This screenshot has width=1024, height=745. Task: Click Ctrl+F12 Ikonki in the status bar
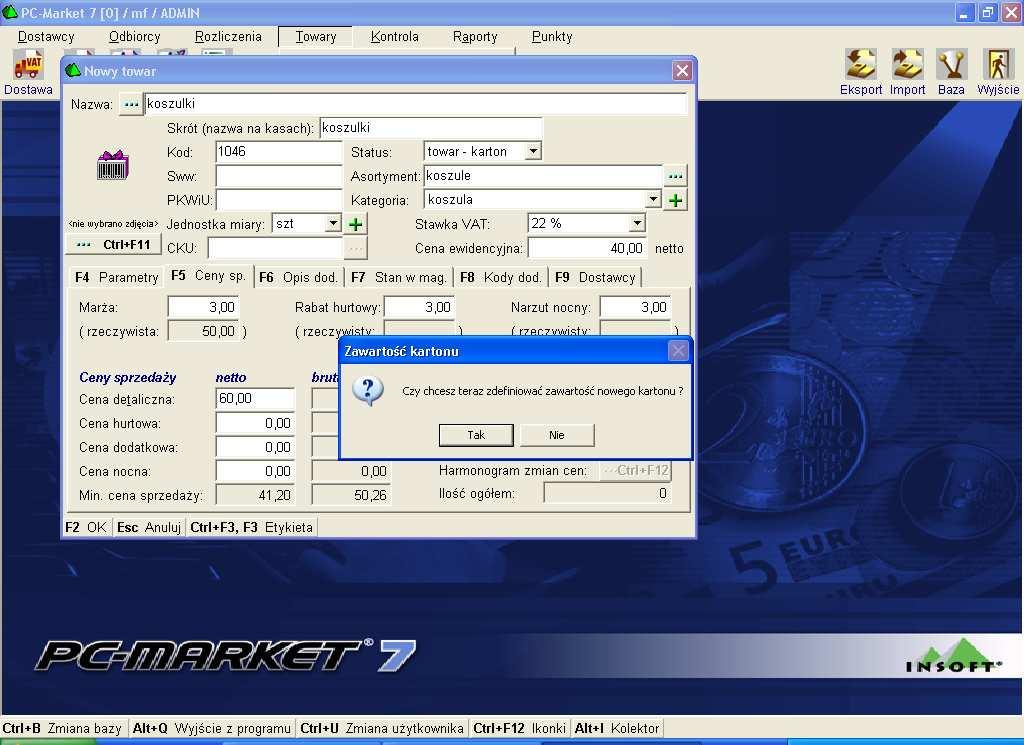(520, 728)
